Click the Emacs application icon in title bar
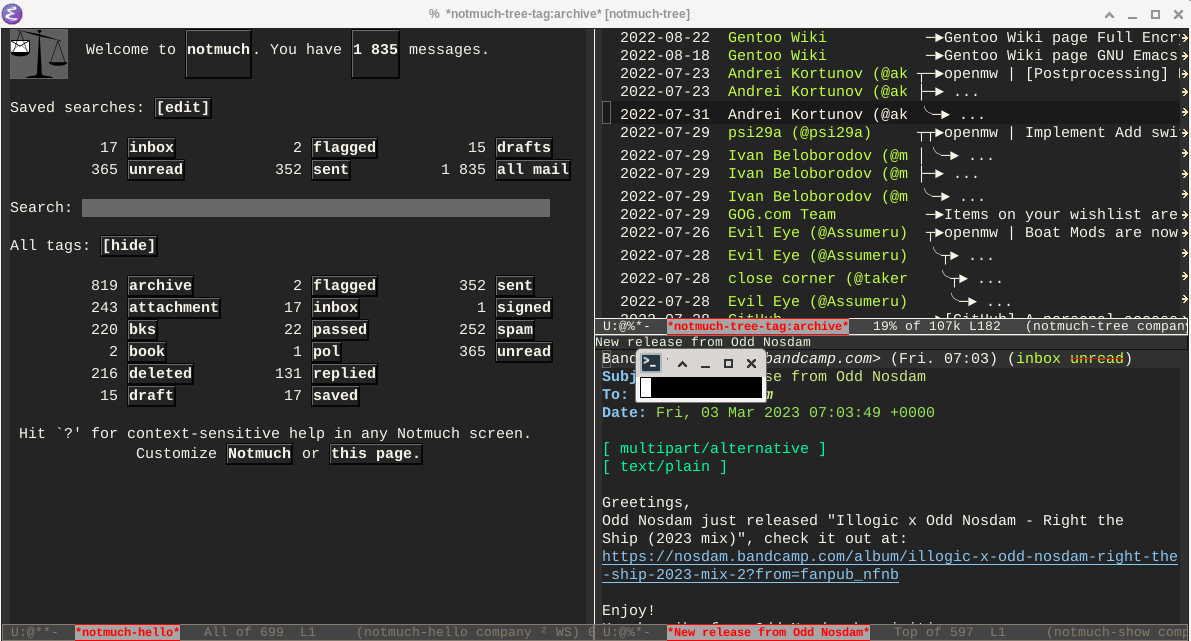Screen dimensions: 1191x641 click(x=12, y=14)
